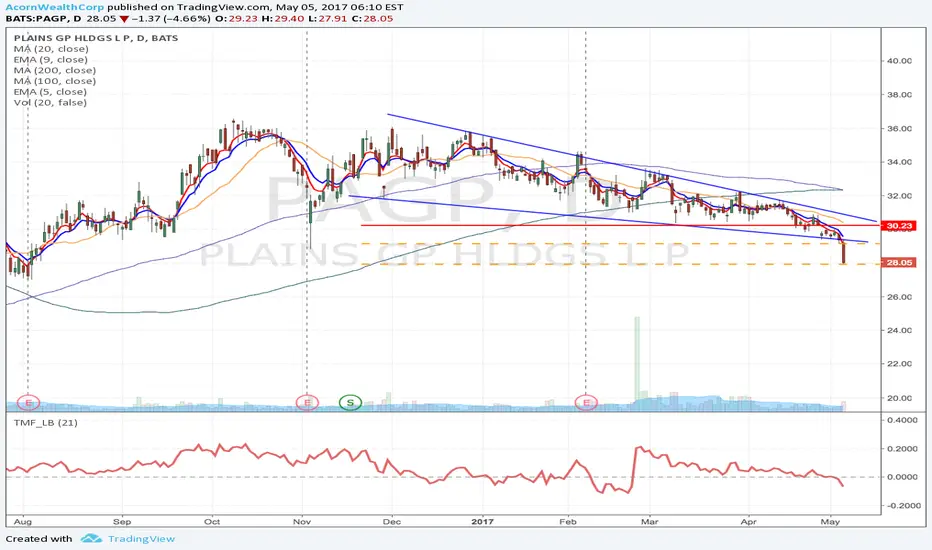The width and height of the screenshot is (932, 550).
Task: Click the earnings E marker near Feb
Action: pos(586,403)
